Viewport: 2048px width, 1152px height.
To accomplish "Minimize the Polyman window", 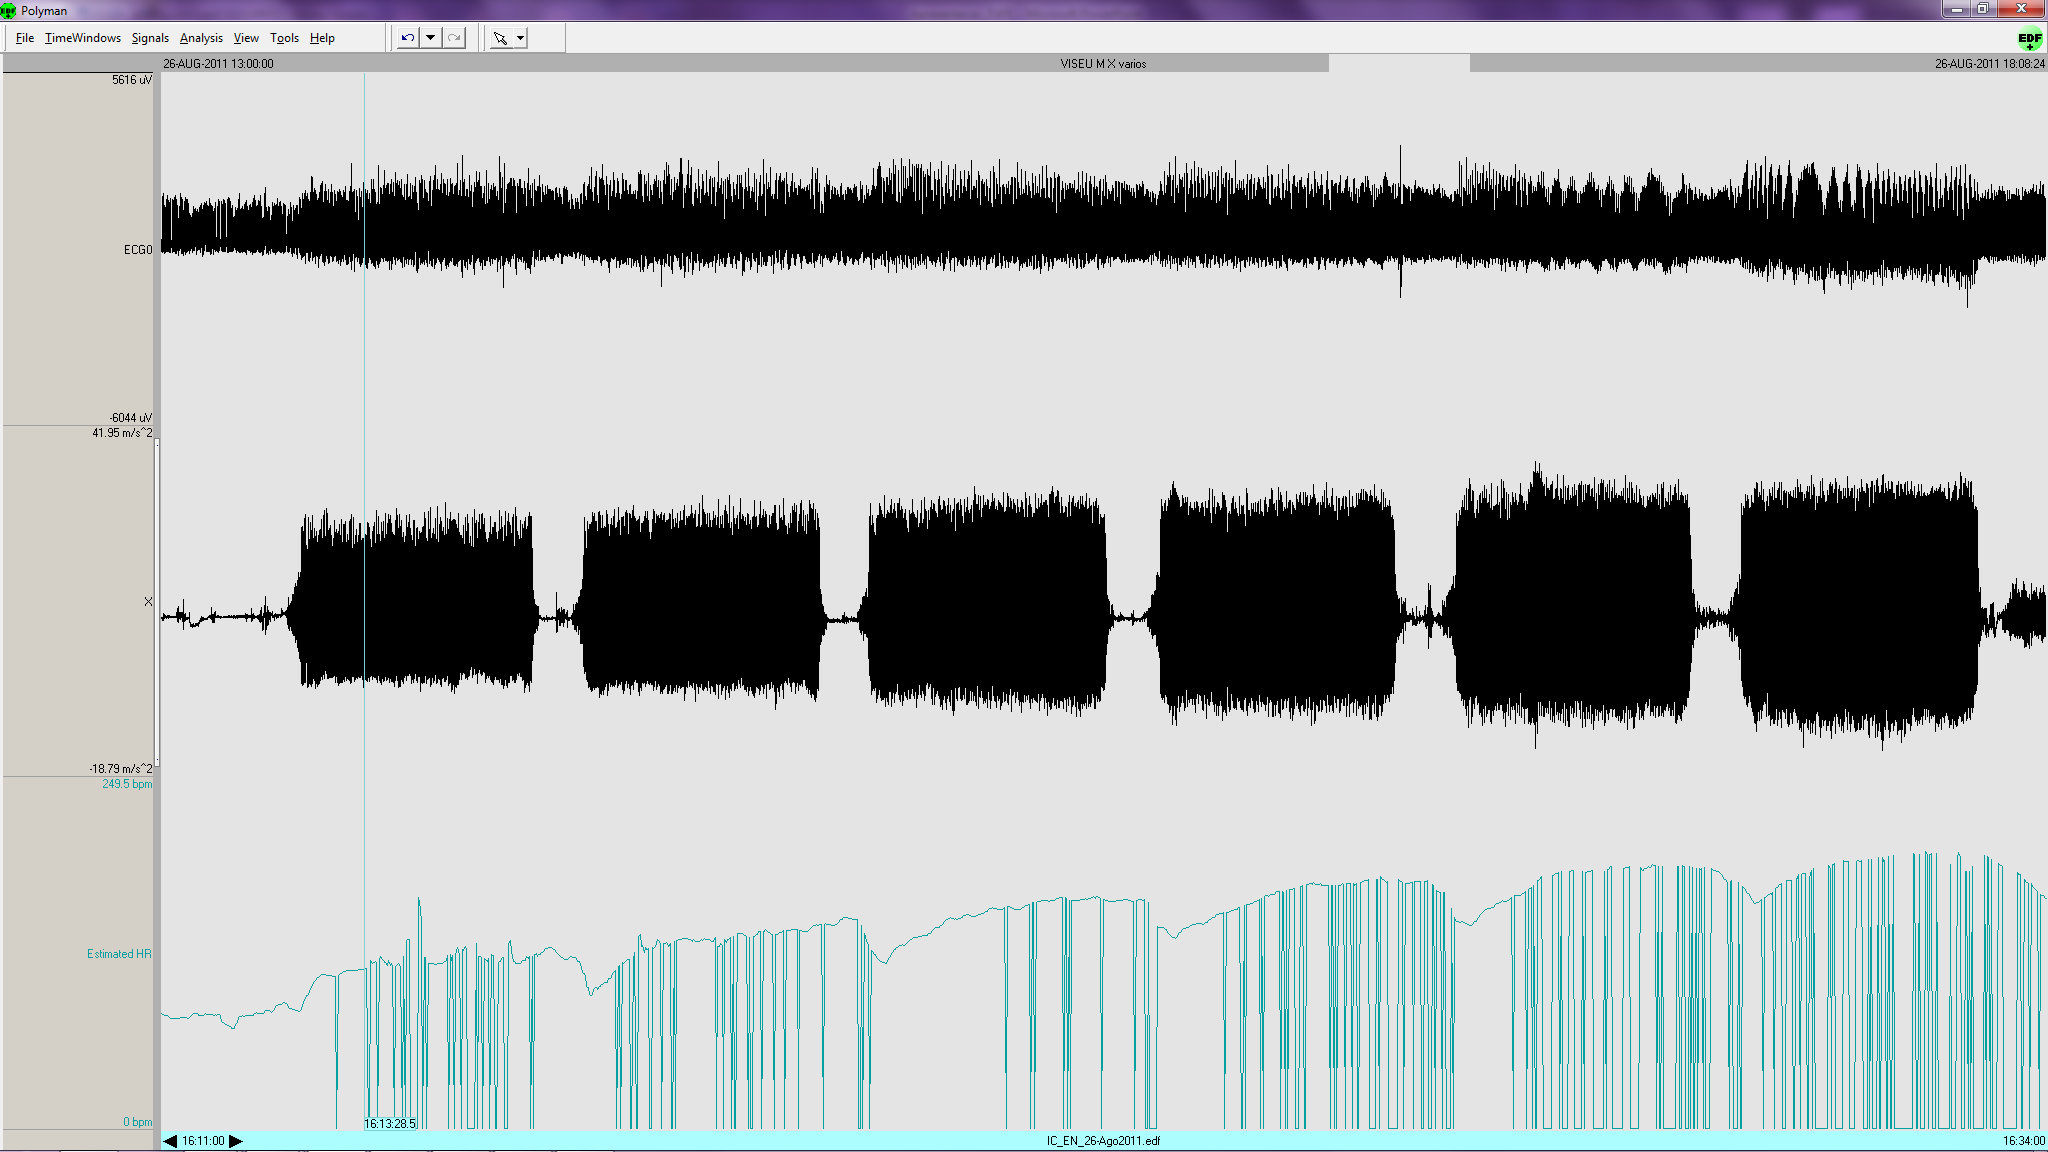I will point(1956,9).
